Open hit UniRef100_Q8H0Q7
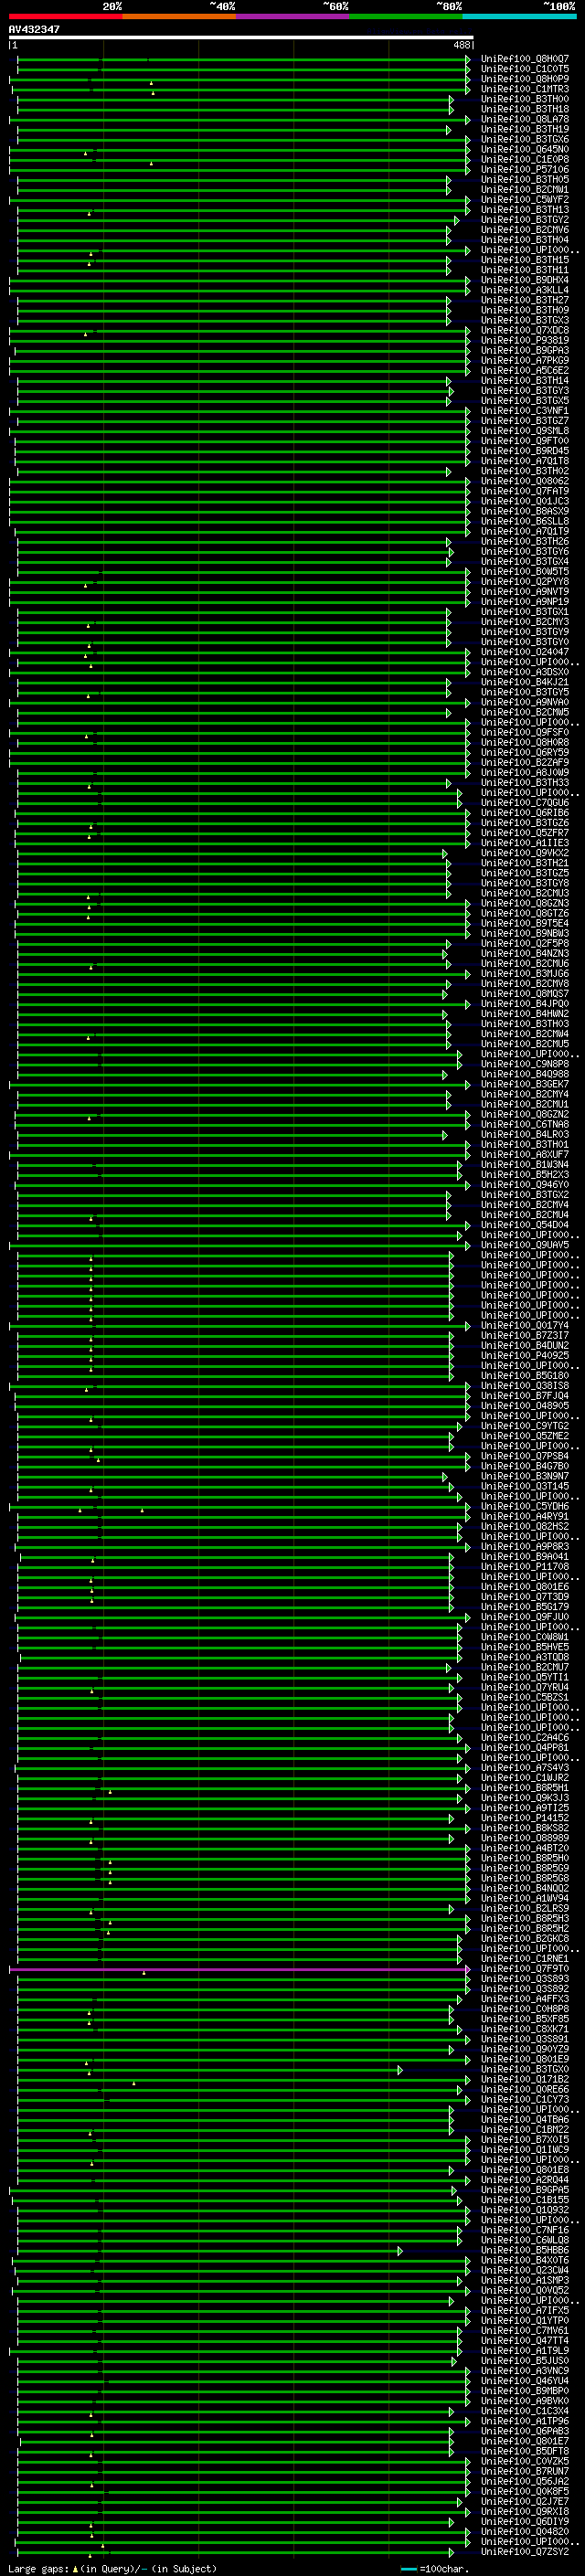This screenshot has height=2576, width=585. pyautogui.click(x=525, y=59)
